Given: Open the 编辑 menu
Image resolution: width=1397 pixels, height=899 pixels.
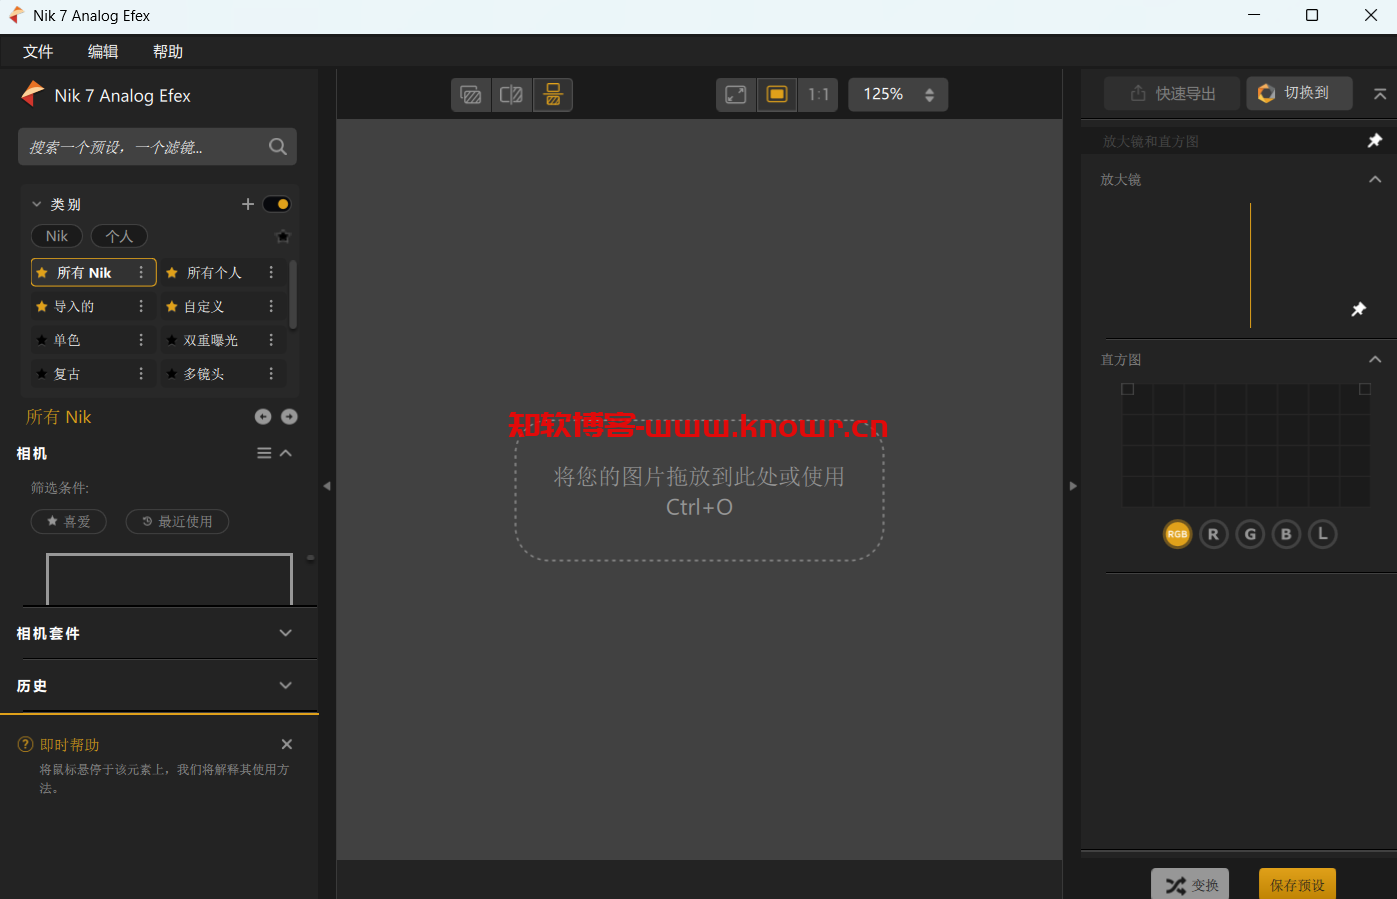Looking at the screenshot, I should click(103, 52).
